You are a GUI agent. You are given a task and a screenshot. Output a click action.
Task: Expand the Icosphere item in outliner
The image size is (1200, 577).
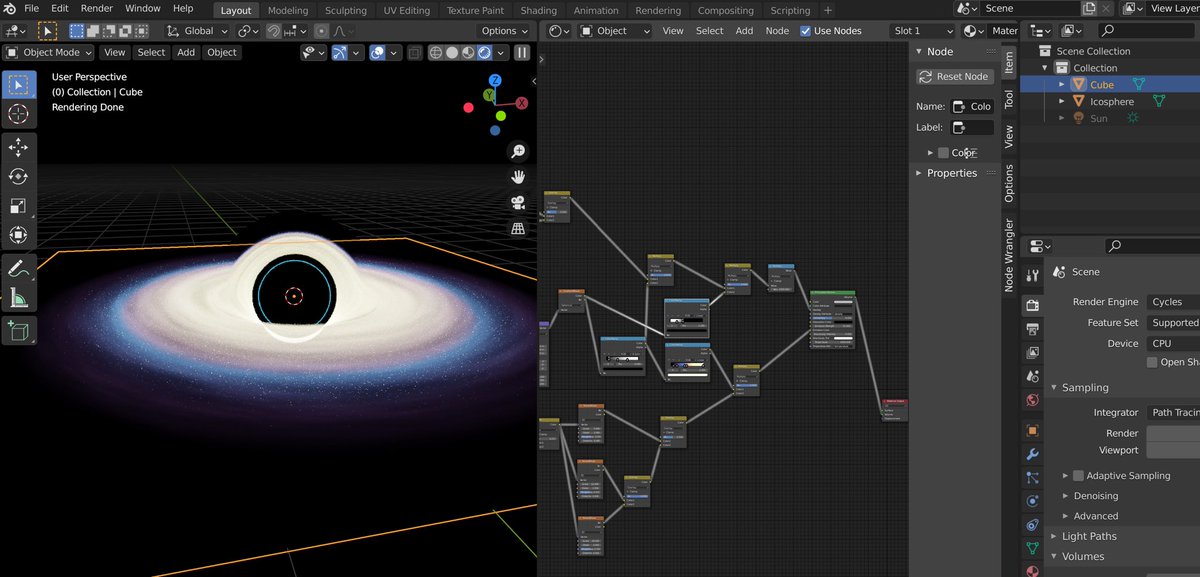[x=1063, y=102]
